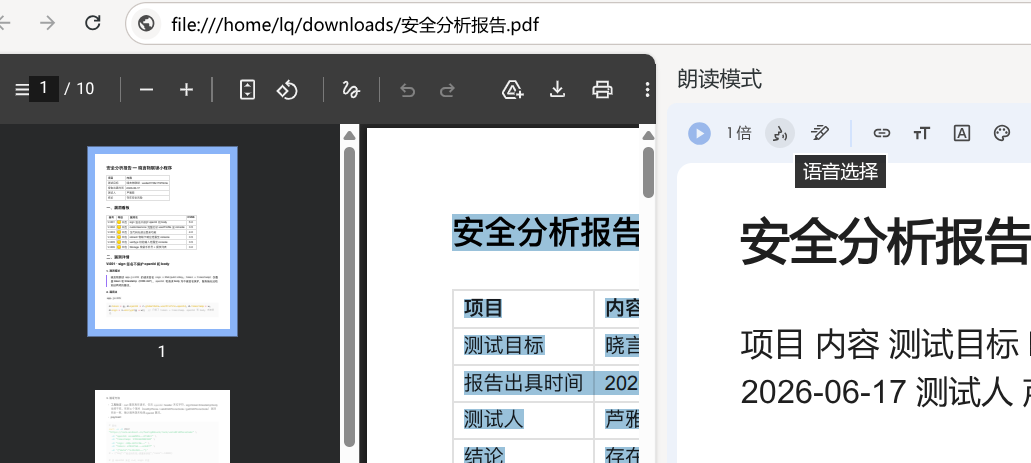Click the 2026-06-17 text in reading mode
The width and height of the screenshot is (1031, 463).
[x=823, y=393]
